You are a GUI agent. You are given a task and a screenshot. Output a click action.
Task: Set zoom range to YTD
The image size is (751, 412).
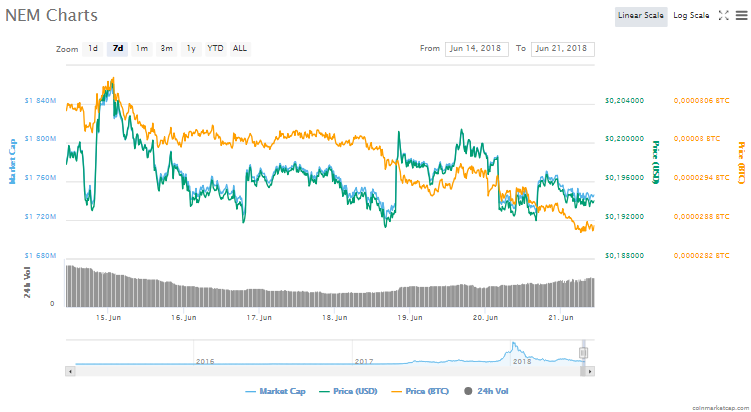pos(215,48)
